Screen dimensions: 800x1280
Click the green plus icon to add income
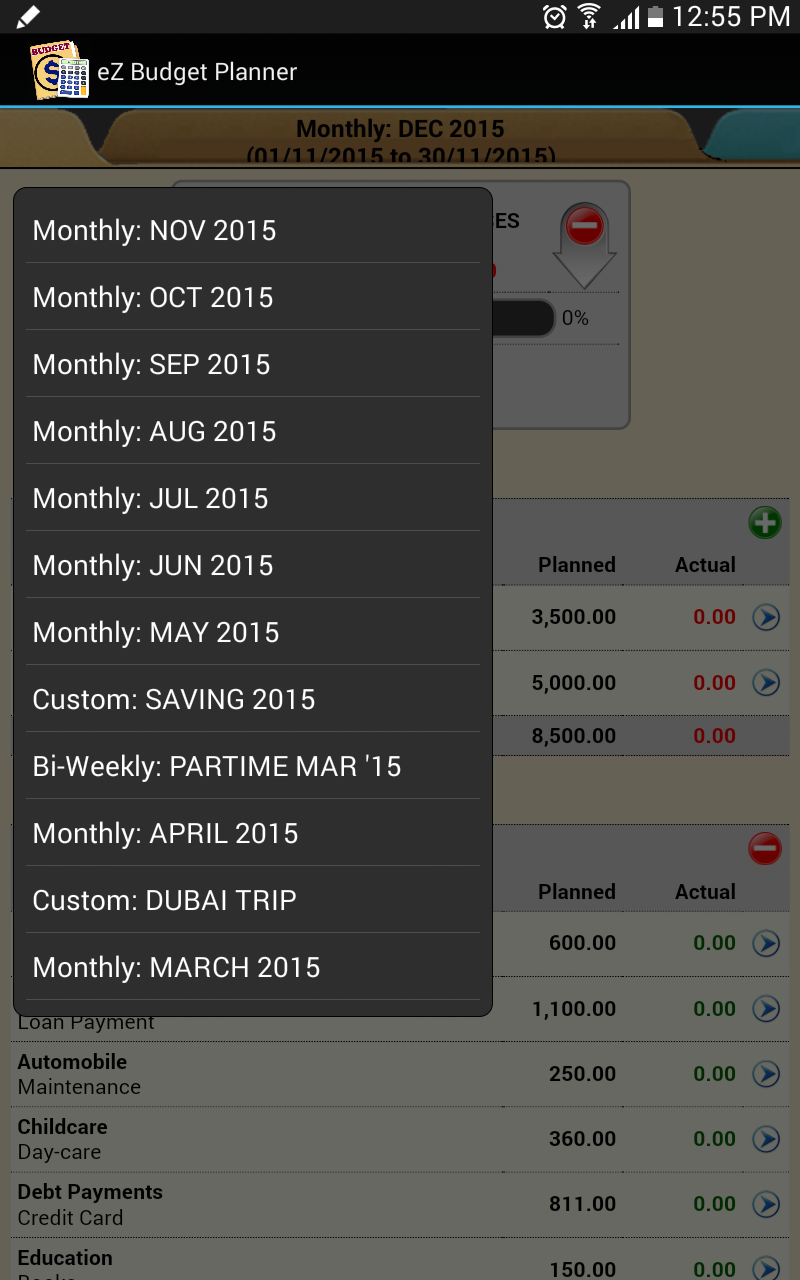pos(765,521)
